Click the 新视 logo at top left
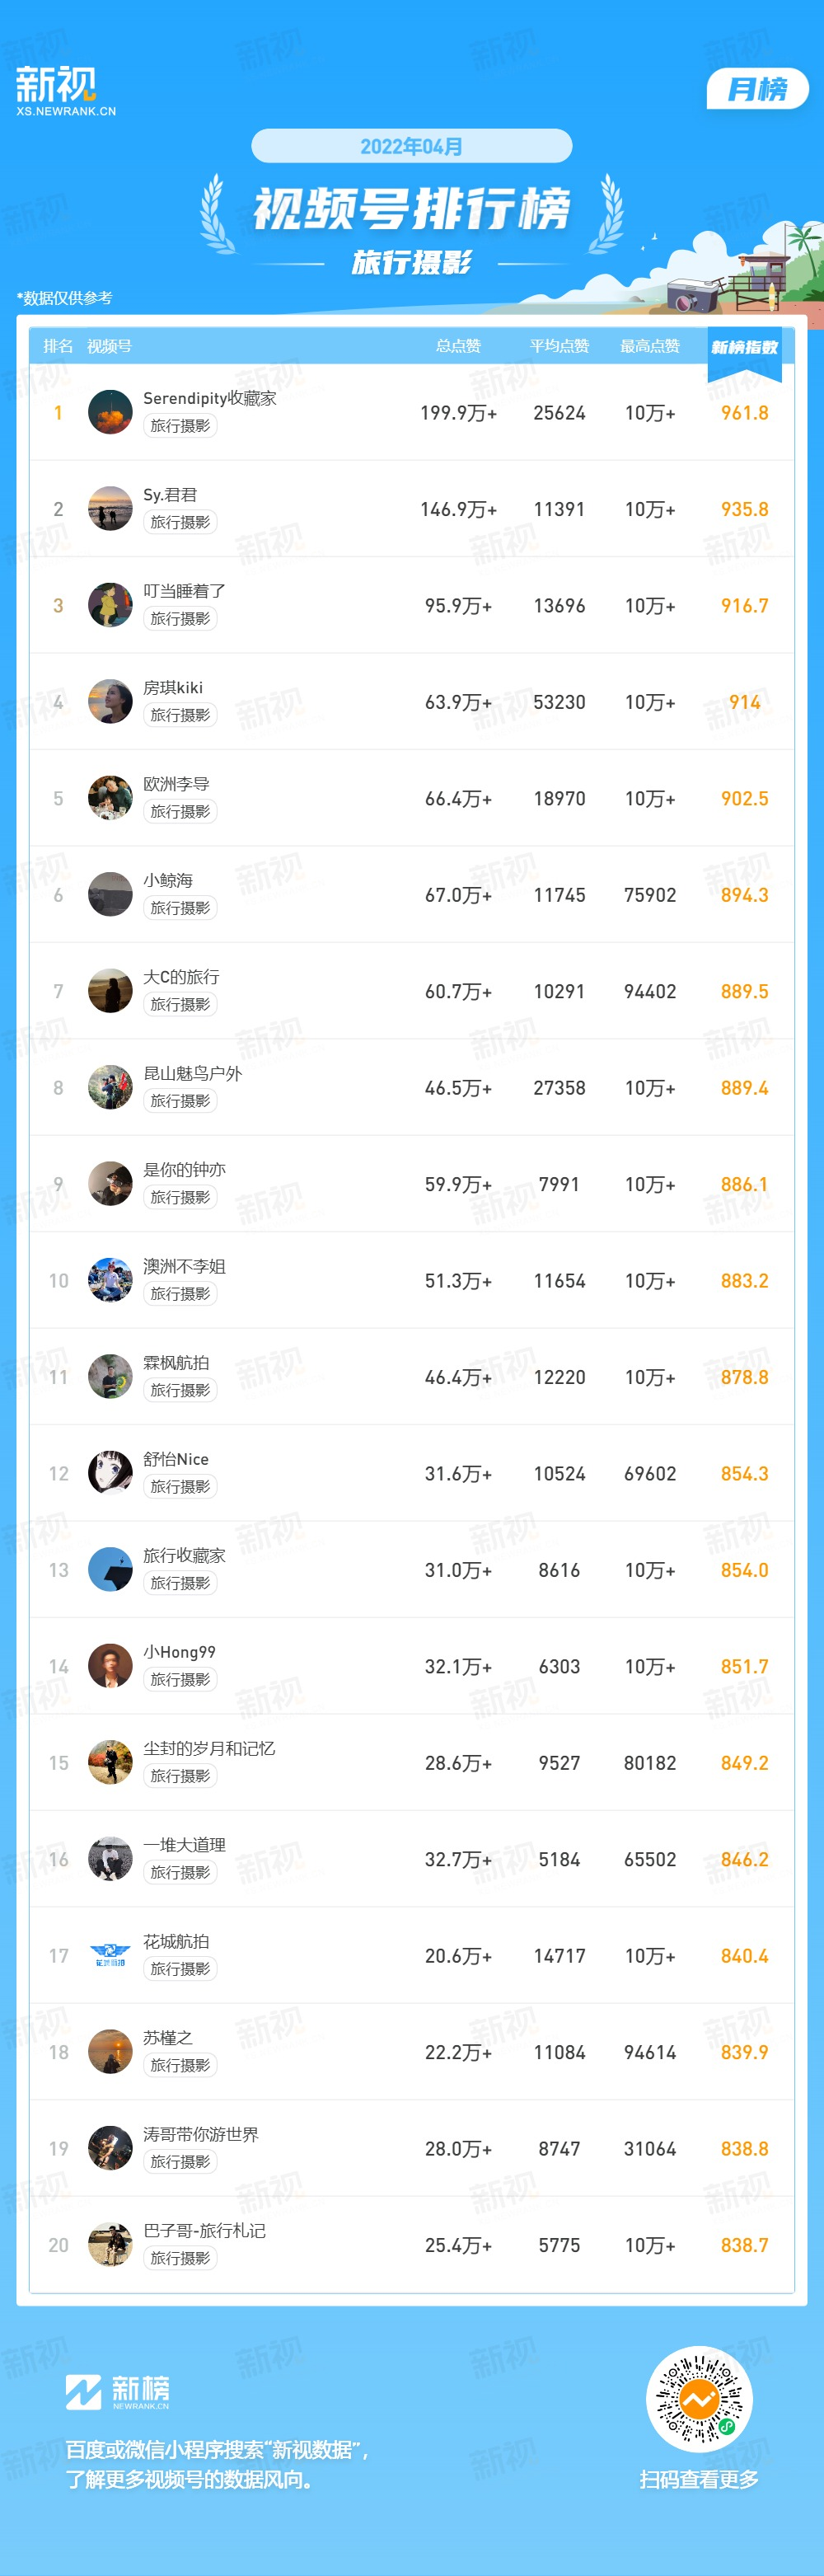The width and height of the screenshot is (824, 2576). click(x=65, y=91)
